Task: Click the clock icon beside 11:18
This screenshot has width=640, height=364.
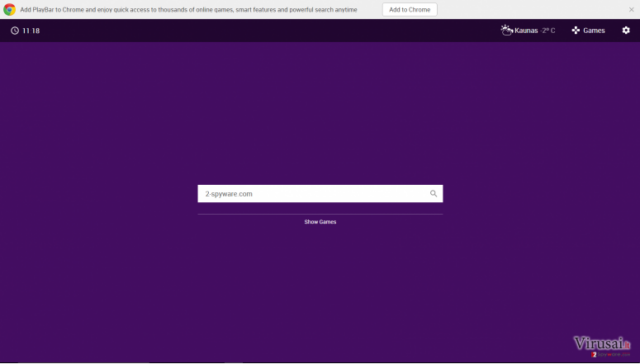Action: (15, 31)
